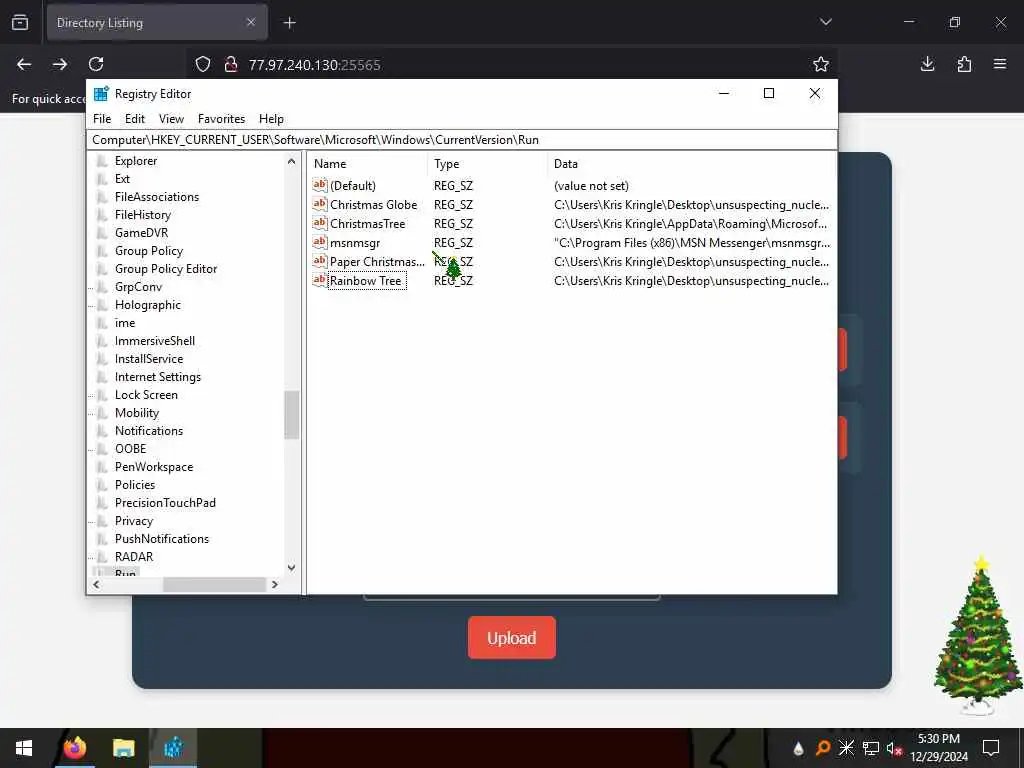
Task: Select the GrpConv key
Action: (x=138, y=287)
